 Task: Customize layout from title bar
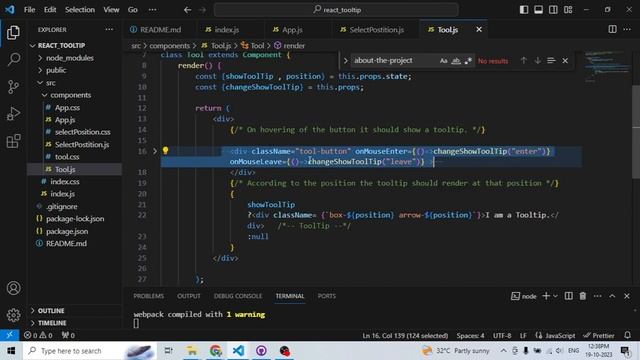[x=568, y=10]
